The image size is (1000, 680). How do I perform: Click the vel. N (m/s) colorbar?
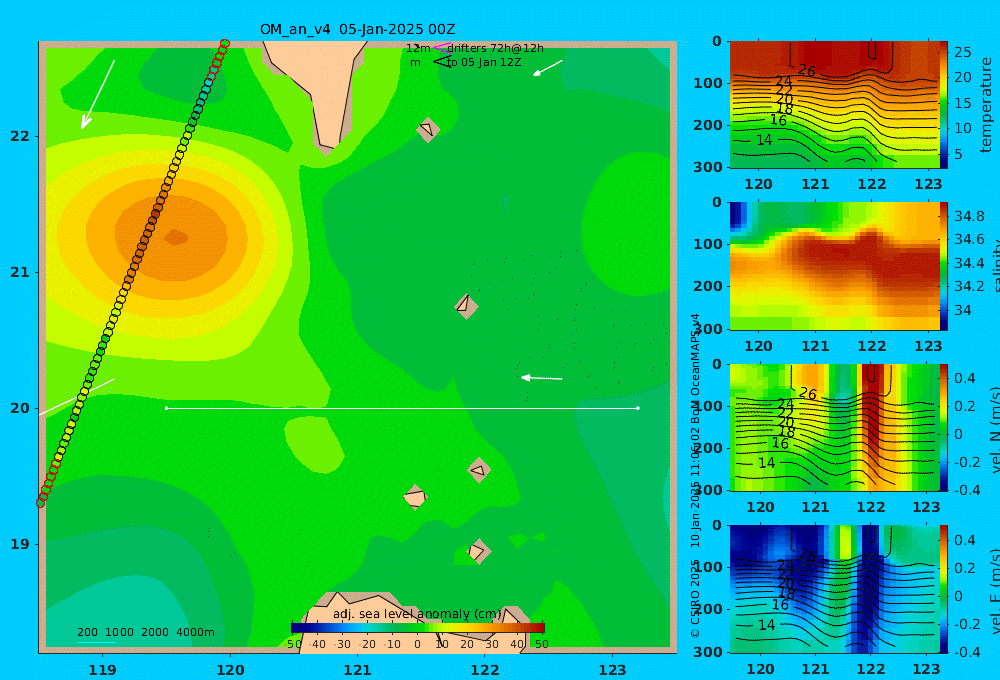(944, 427)
